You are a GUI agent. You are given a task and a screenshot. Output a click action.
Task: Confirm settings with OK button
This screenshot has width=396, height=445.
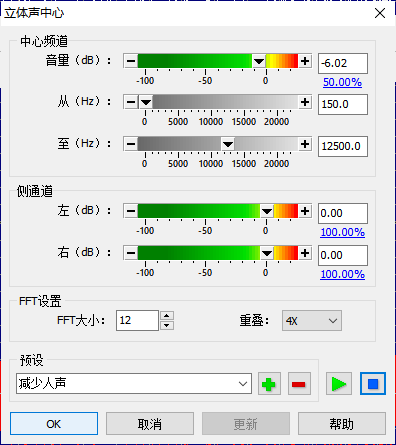pos(54,424)
